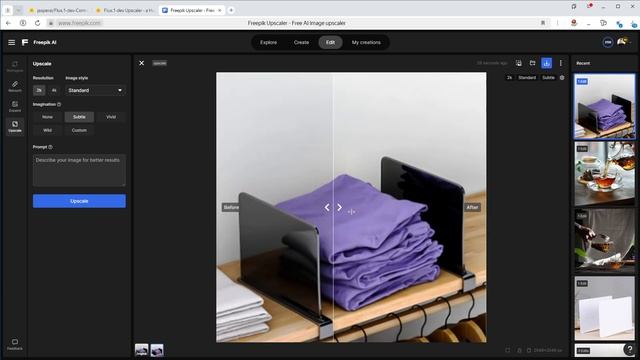
Task: Click the round badge icon beside avatar
Action: [x=607, y=42]
